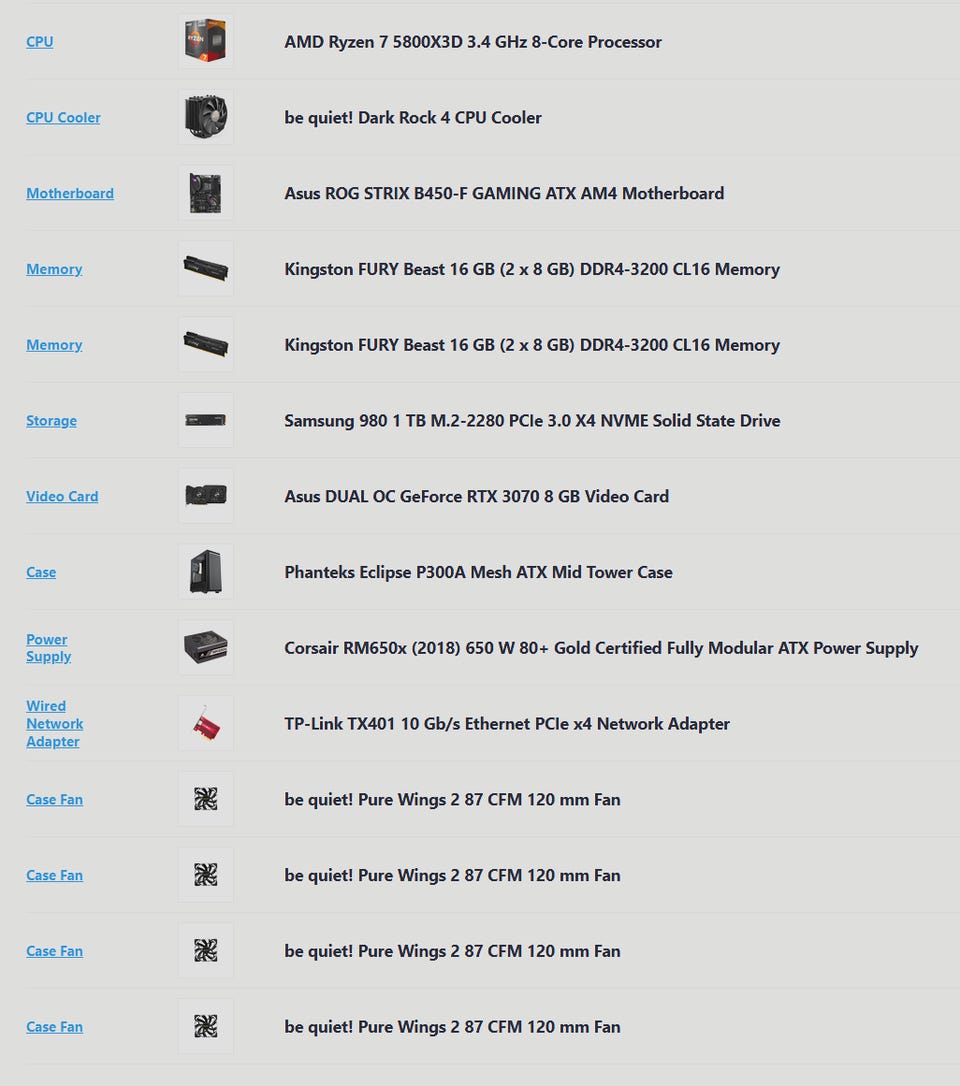This screenshot has height=1086, width=960.
Task: Click the red TP-Link TX401 adapter image
Action: (x=205, y=724)
